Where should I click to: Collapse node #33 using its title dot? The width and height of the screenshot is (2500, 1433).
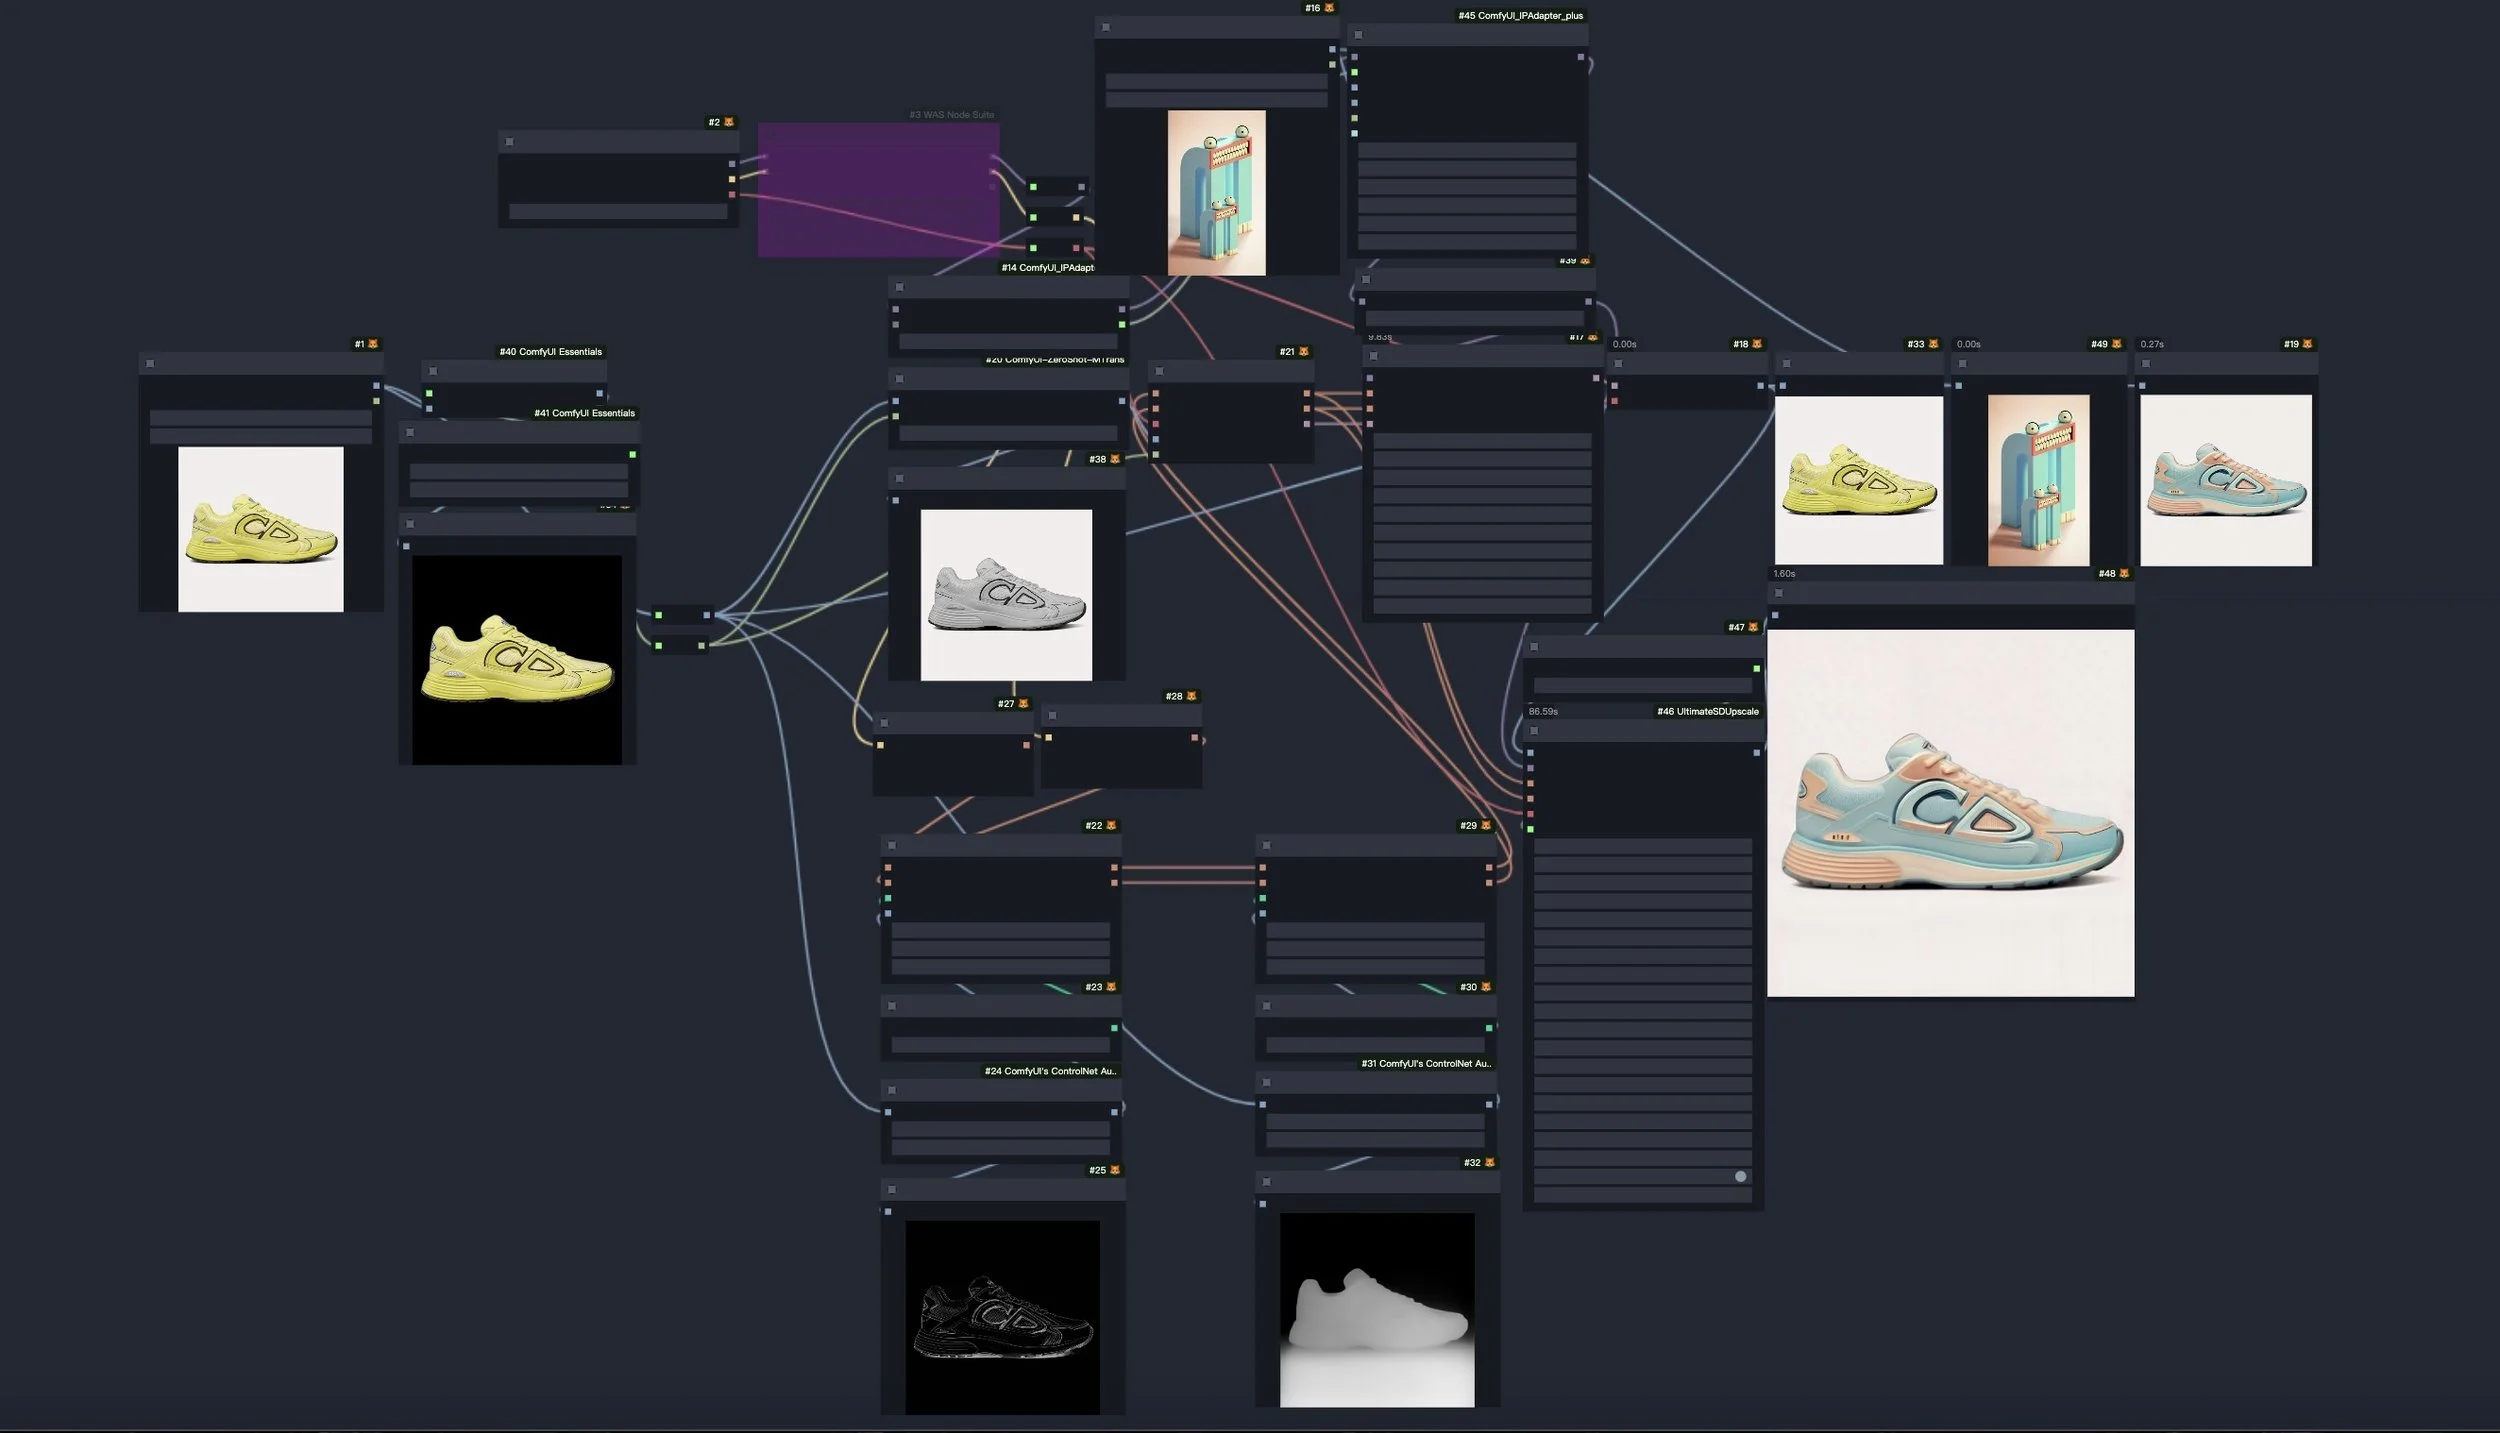coord(1786,364)
